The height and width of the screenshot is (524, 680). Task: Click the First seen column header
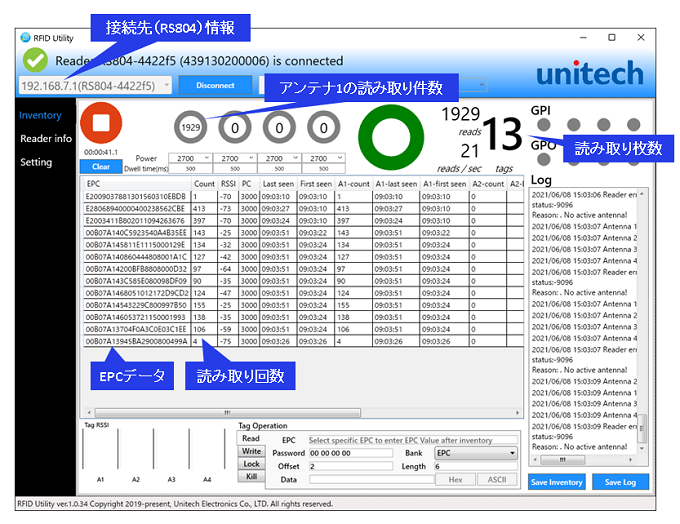click(x=316, y=184)
